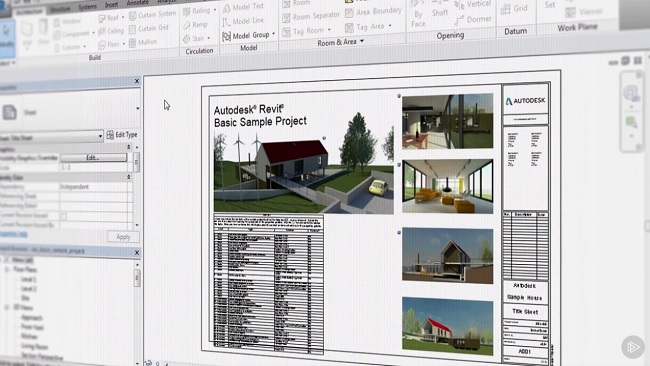
Task: Select the sheet list schedule table
Action: click(x=269, y=284)
